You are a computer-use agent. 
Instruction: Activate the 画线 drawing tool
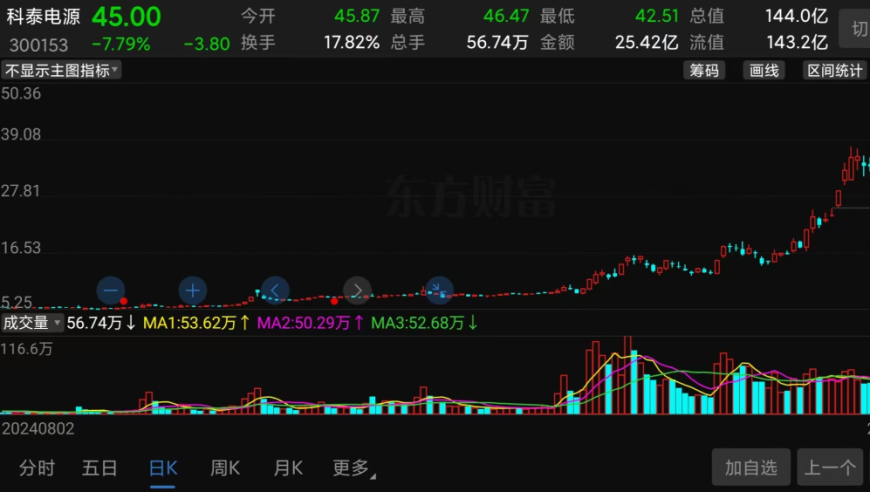pos(764,70)
